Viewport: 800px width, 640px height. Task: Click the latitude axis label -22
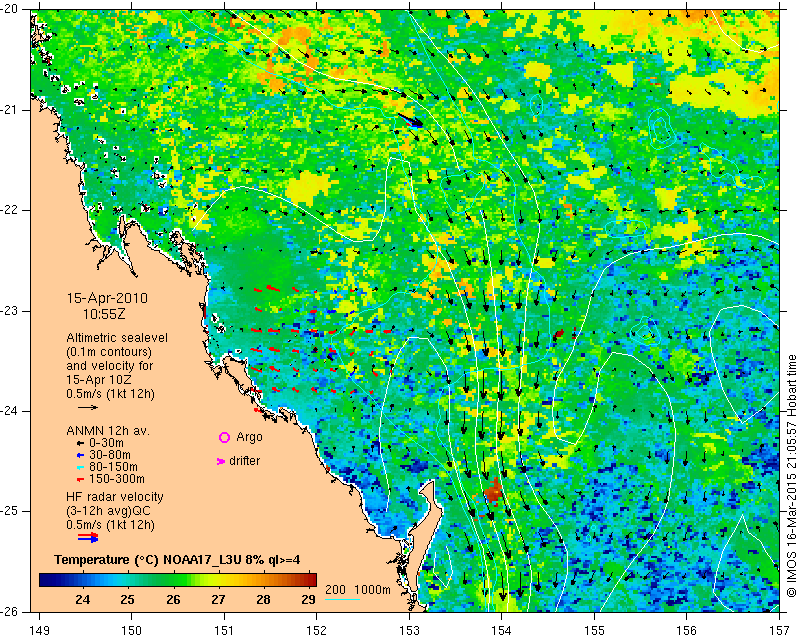[10, 210]
